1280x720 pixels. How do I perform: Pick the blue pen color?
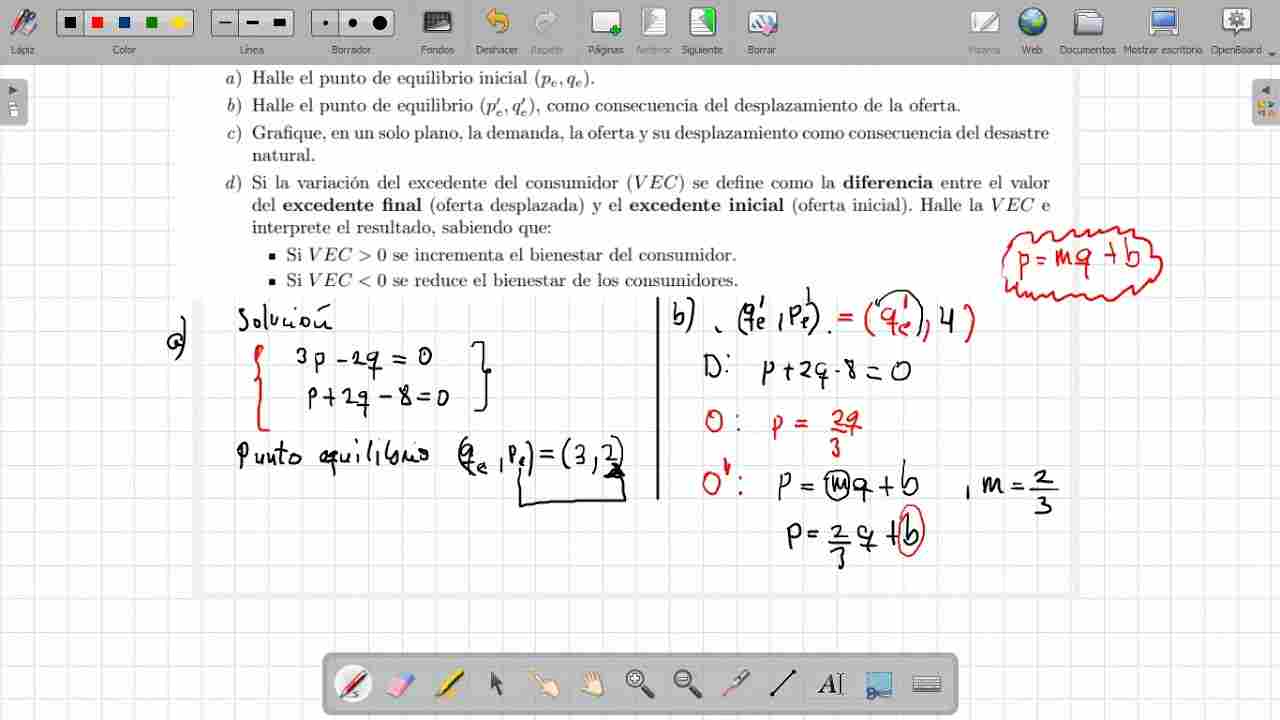pyautogui.click(x=124, y=23)
